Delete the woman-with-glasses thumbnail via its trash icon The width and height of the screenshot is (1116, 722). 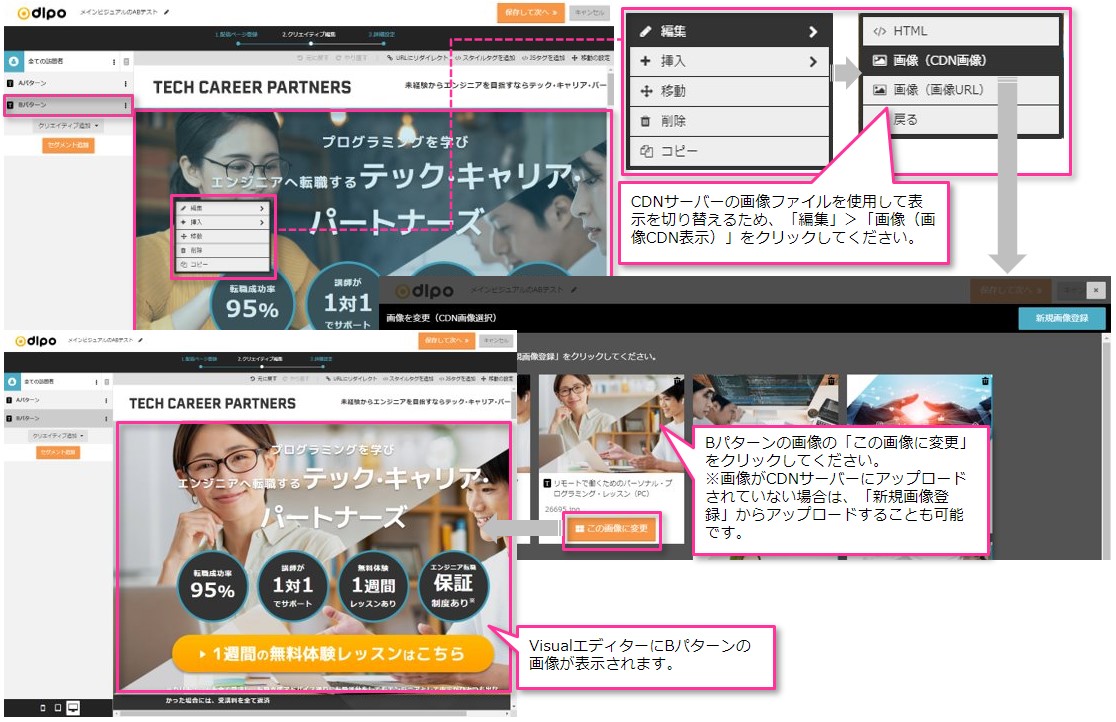click(677, 381)
